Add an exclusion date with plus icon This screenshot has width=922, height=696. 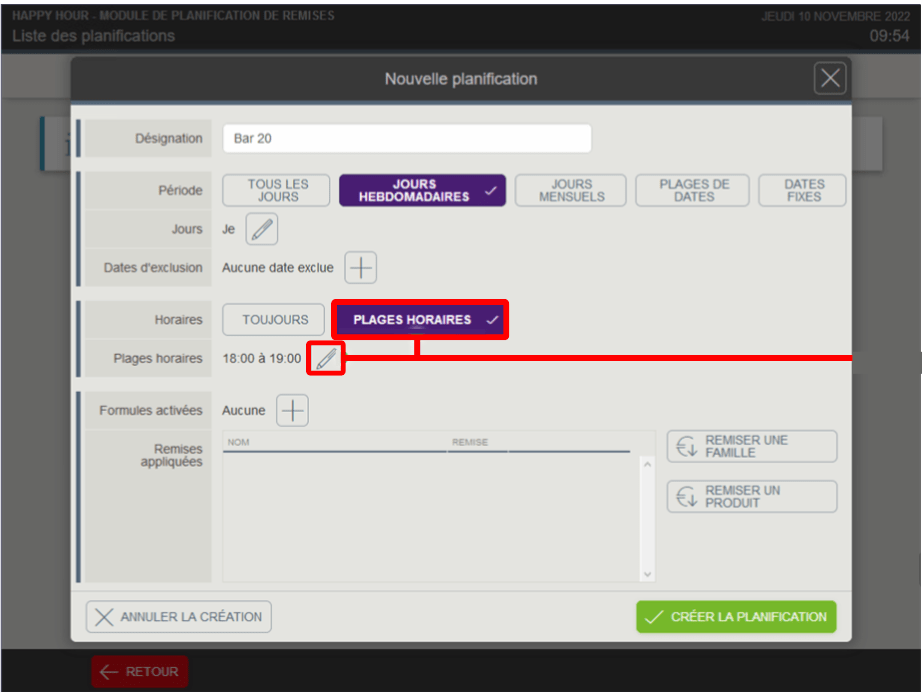[x=360, y=267]
